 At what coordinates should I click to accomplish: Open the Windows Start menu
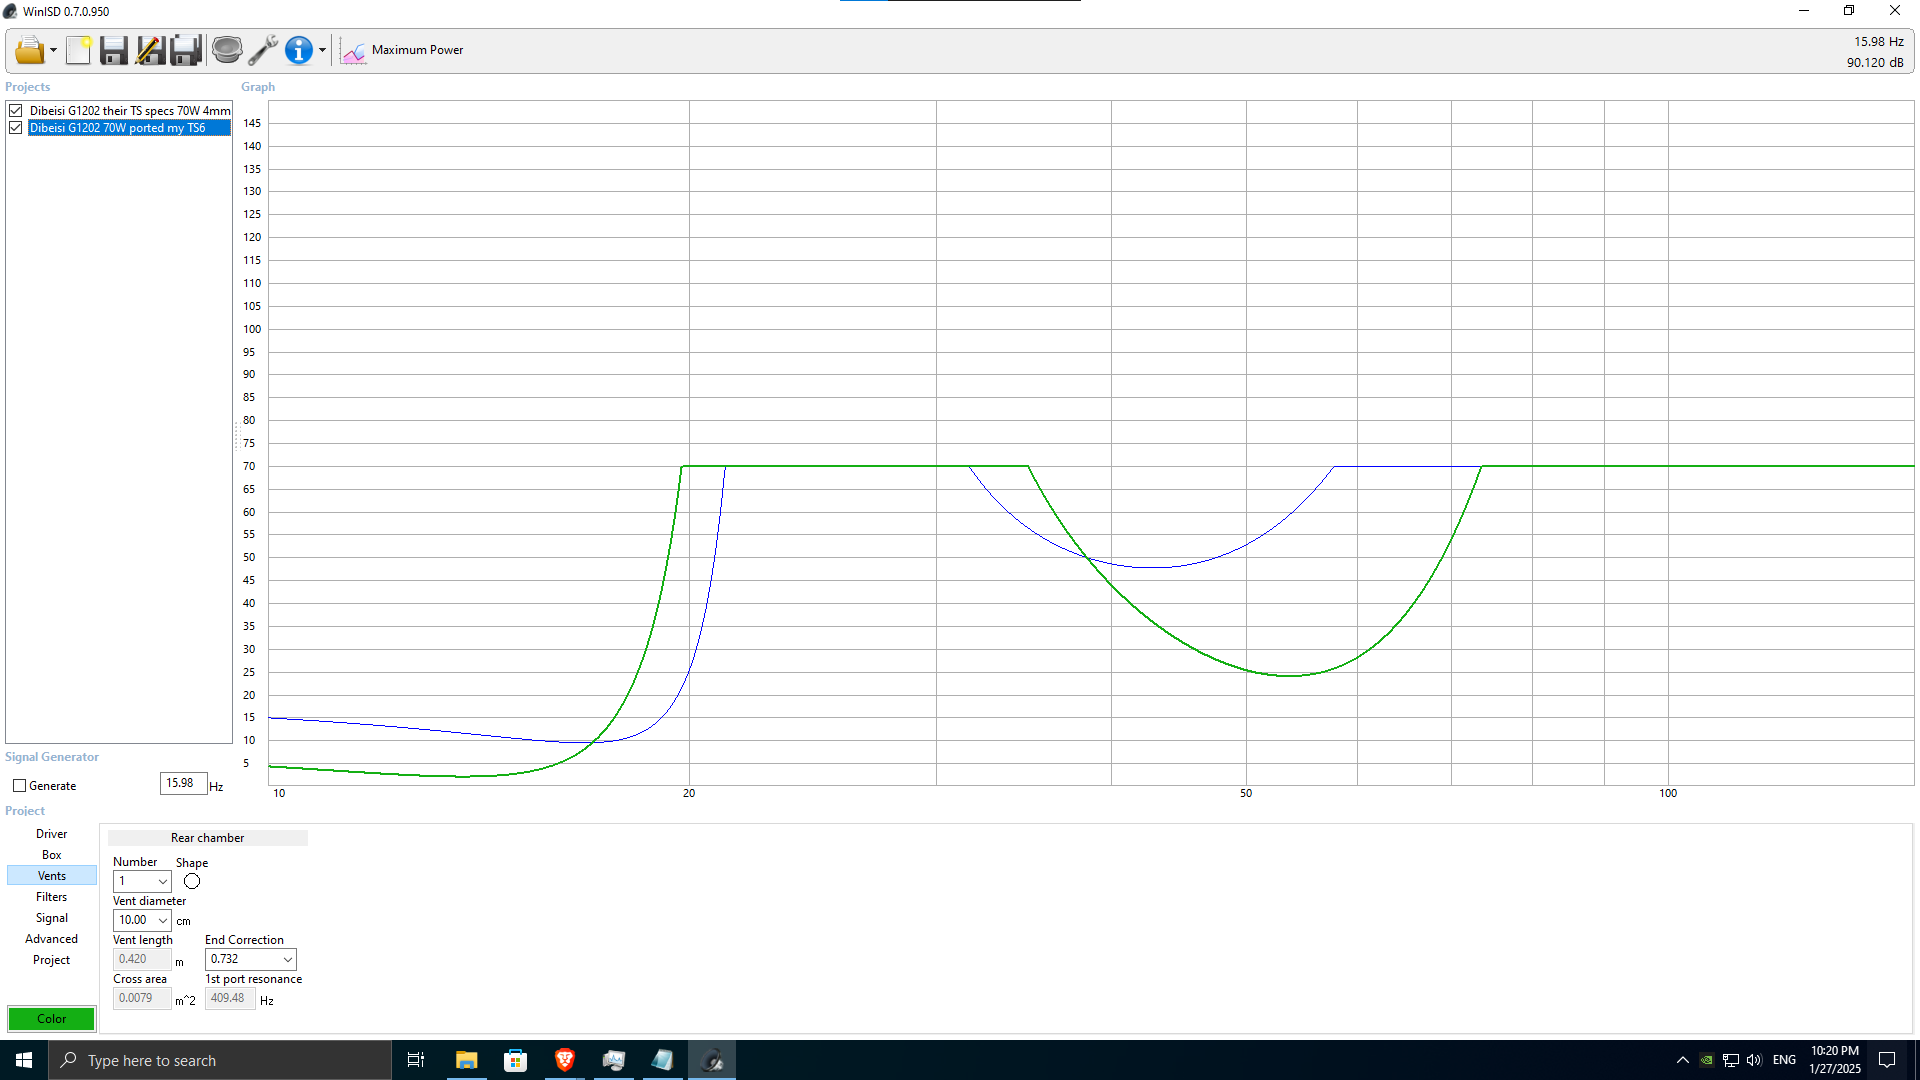(24, 1060)
